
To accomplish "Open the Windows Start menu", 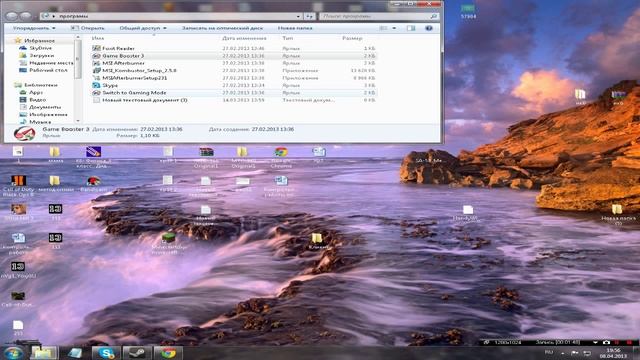I will pos(13,353).
